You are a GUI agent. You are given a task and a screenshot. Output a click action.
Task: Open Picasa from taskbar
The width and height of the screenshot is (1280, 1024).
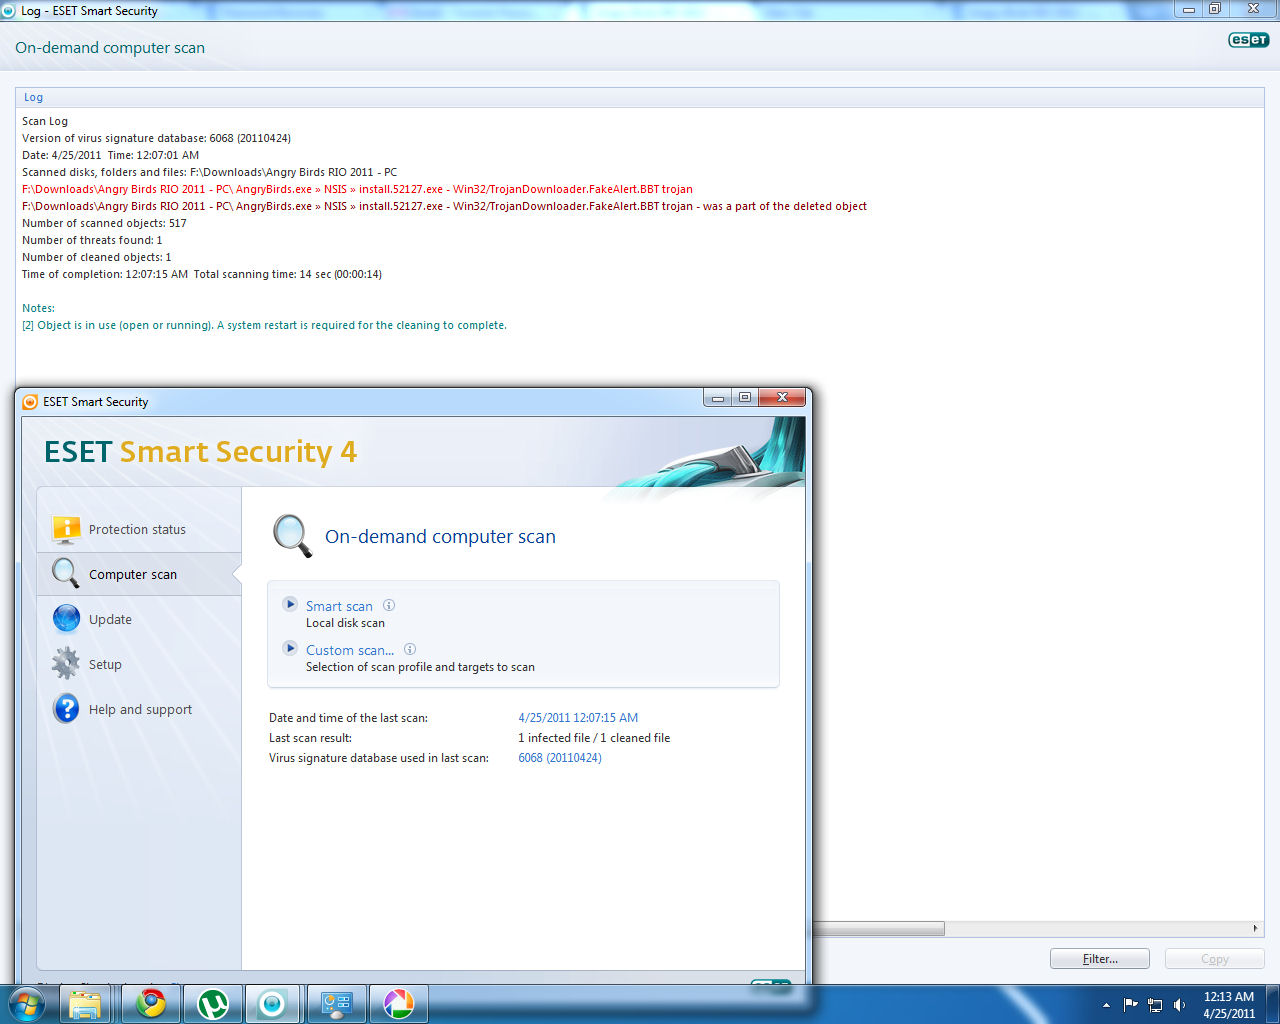pos(398,1004)
